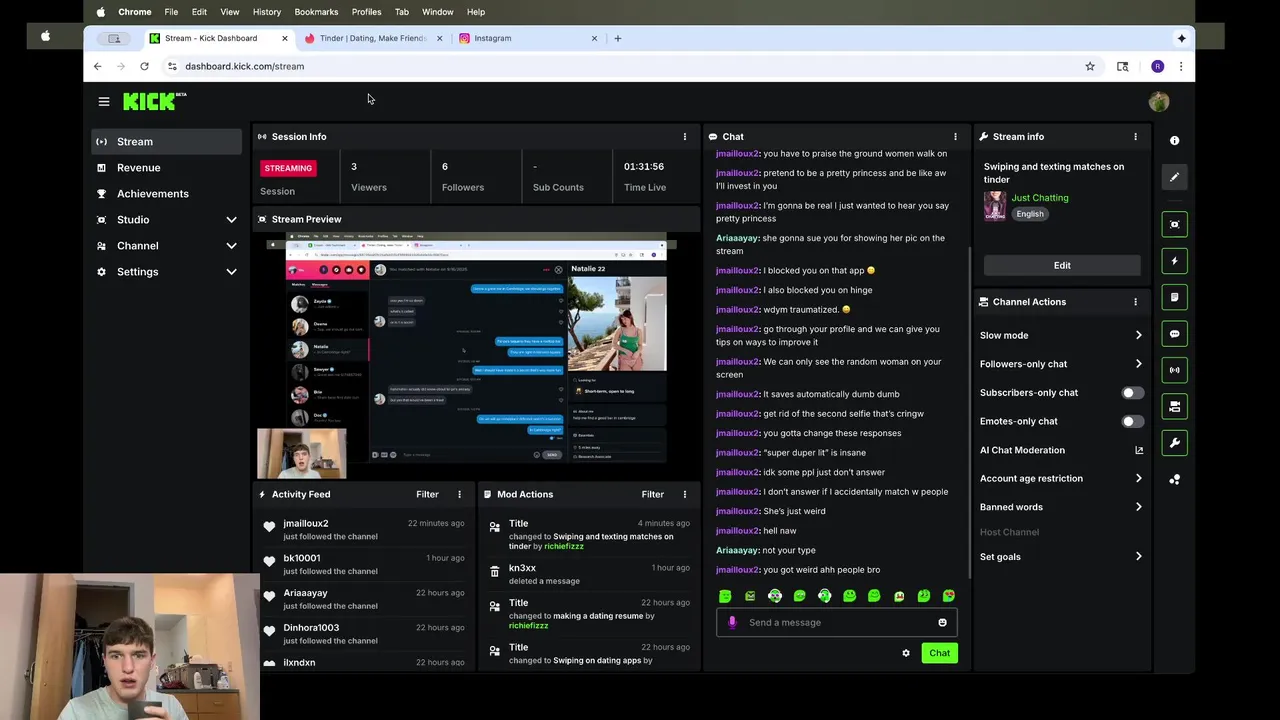Click the camera icon in right toolbar

point(1175,406)
